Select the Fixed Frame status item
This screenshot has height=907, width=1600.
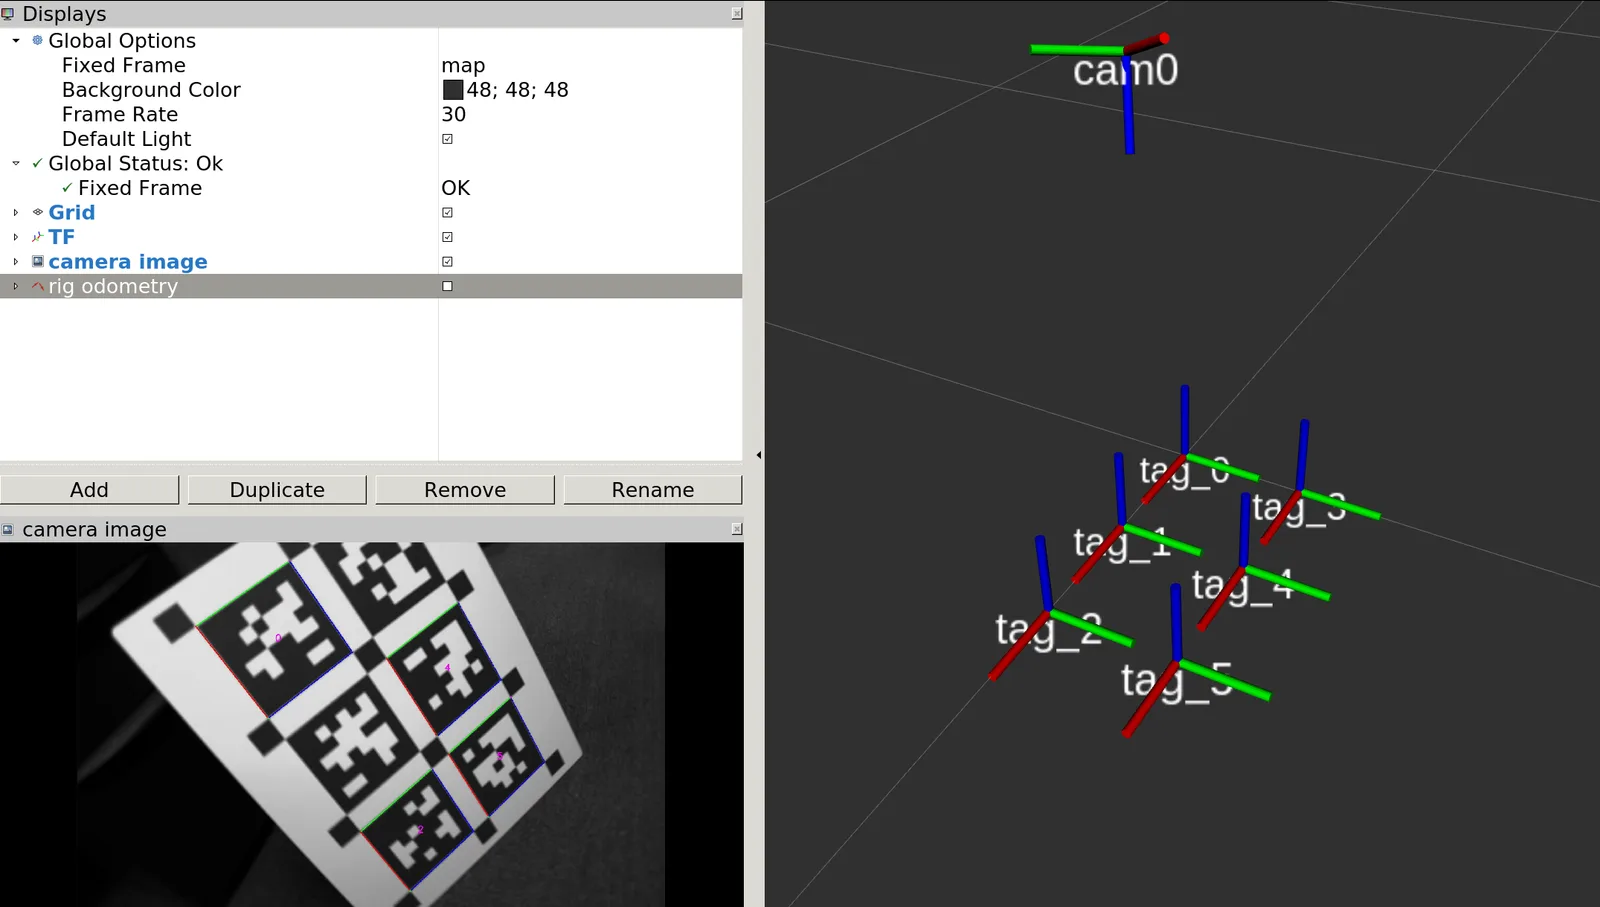(140, 188)
